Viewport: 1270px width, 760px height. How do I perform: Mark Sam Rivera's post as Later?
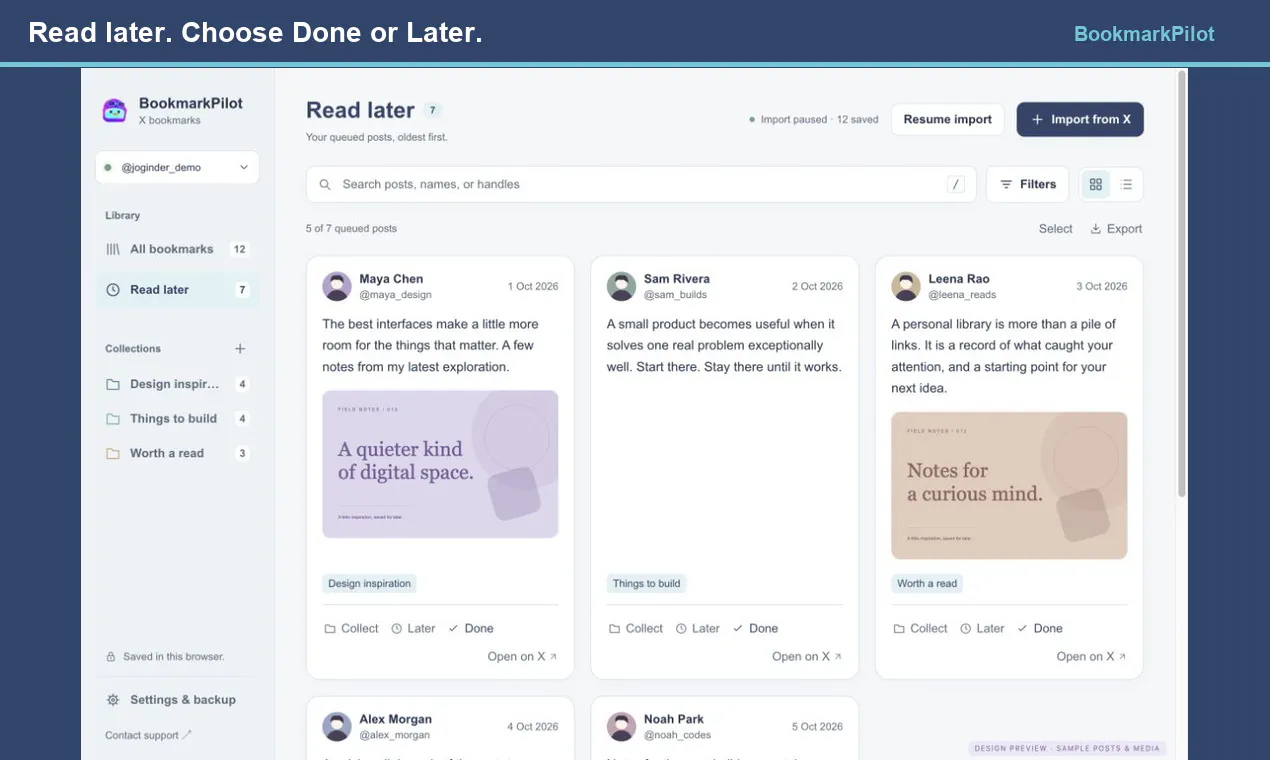click(x=698, y=629)
